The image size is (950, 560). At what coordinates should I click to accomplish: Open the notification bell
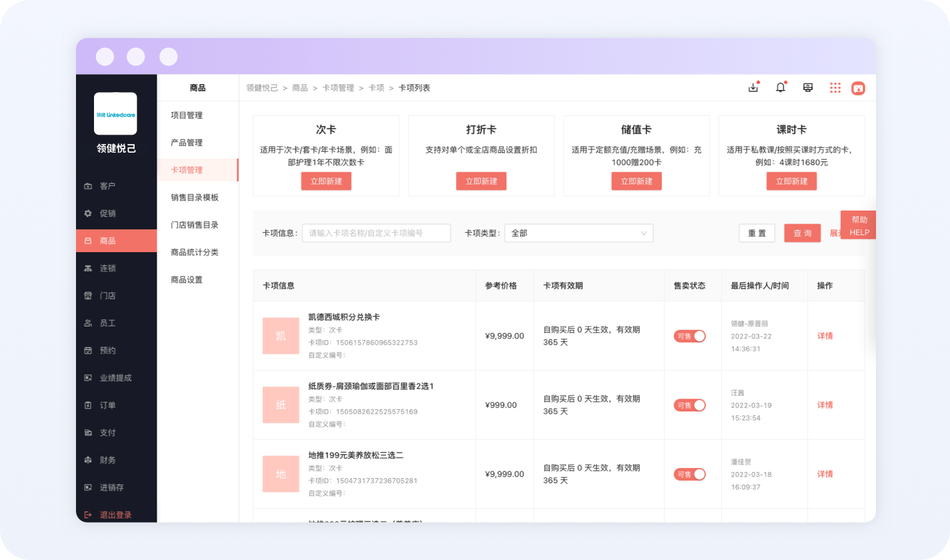(x=780, y=88)
